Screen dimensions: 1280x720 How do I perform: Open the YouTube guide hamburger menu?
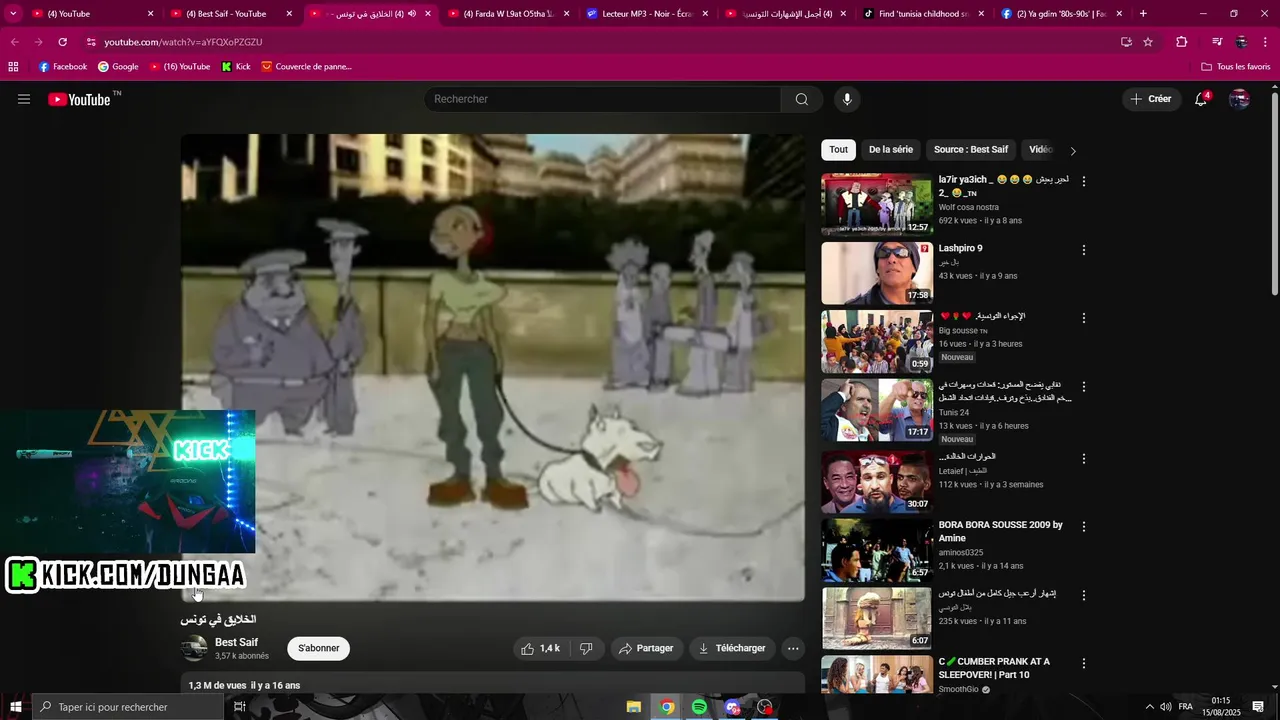tap(24, 99)
